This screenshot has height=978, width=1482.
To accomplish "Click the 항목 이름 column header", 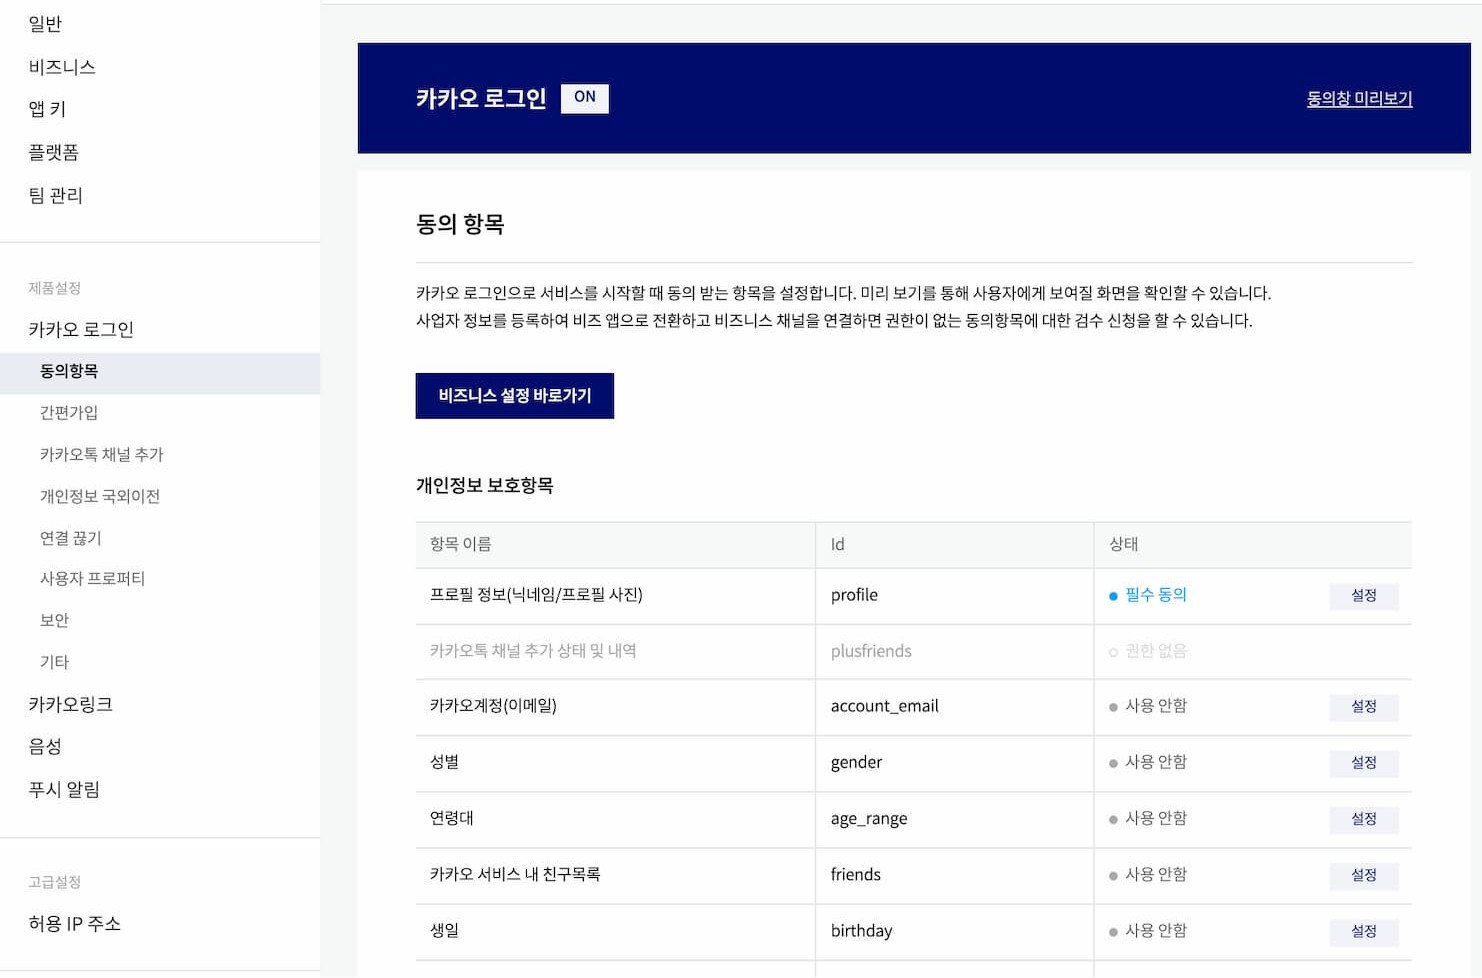I will [x=460, y=544].
